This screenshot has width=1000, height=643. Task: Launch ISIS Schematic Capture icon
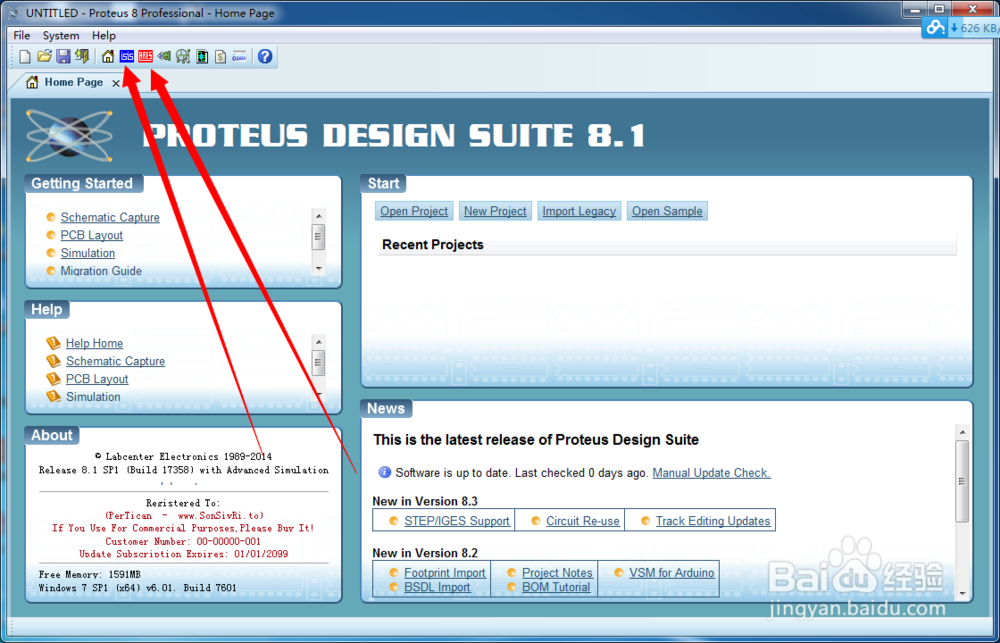click(127, 57)
